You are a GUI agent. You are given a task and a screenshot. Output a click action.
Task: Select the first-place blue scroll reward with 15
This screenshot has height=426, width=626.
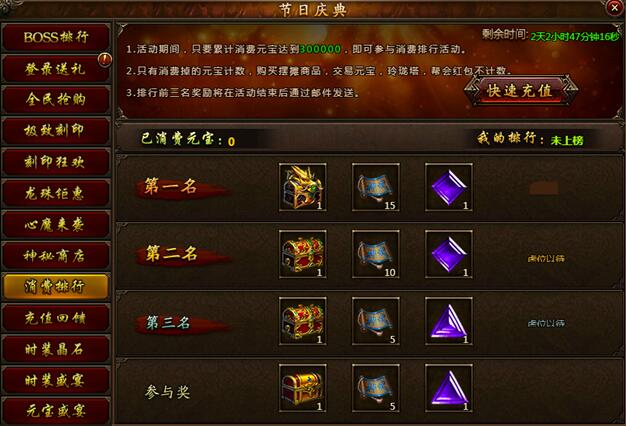click(x=376, y=187)
